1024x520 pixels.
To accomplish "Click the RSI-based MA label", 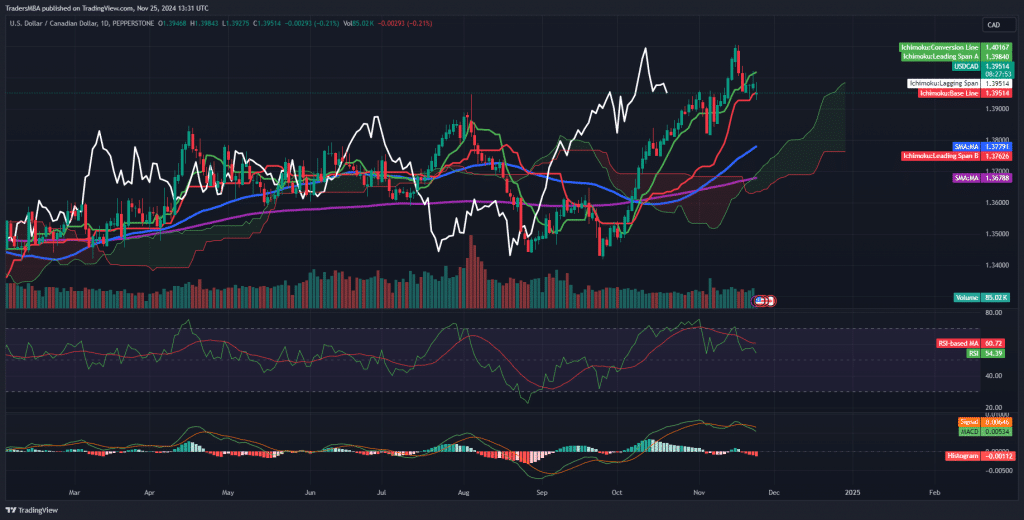I will click(958, 343).
